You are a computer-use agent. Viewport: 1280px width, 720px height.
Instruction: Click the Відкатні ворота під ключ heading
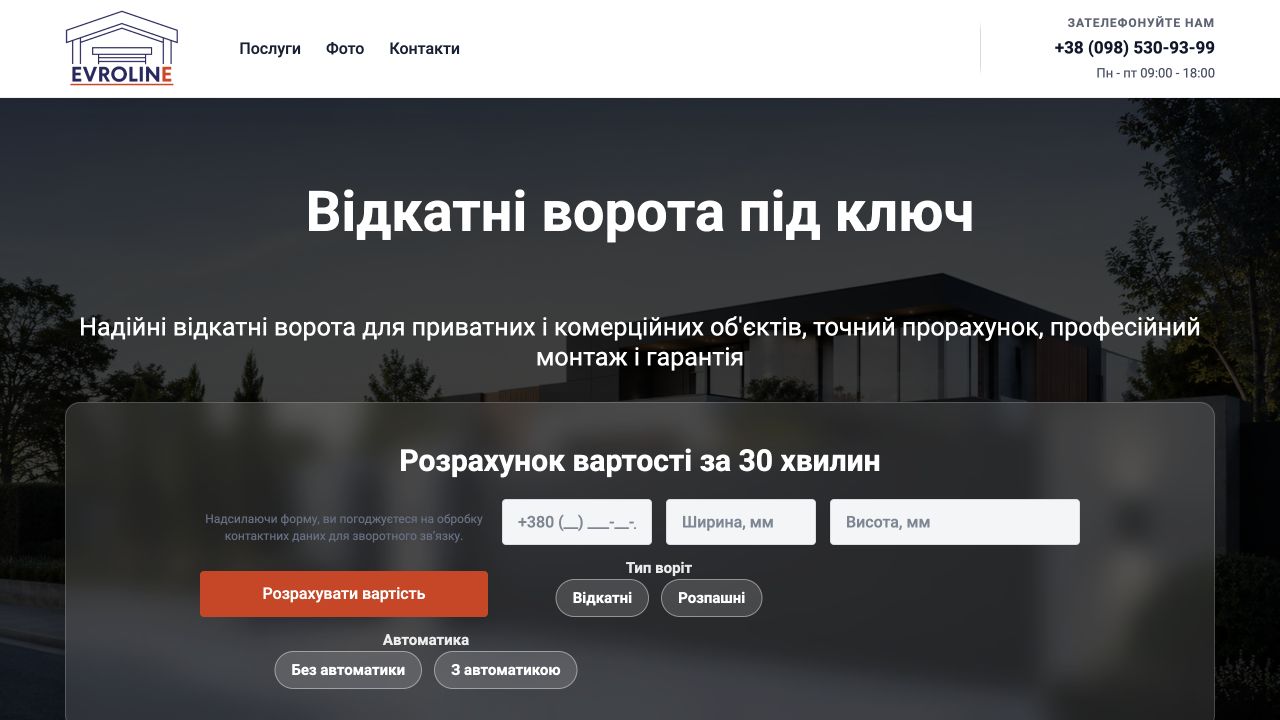tap(640, 212)
